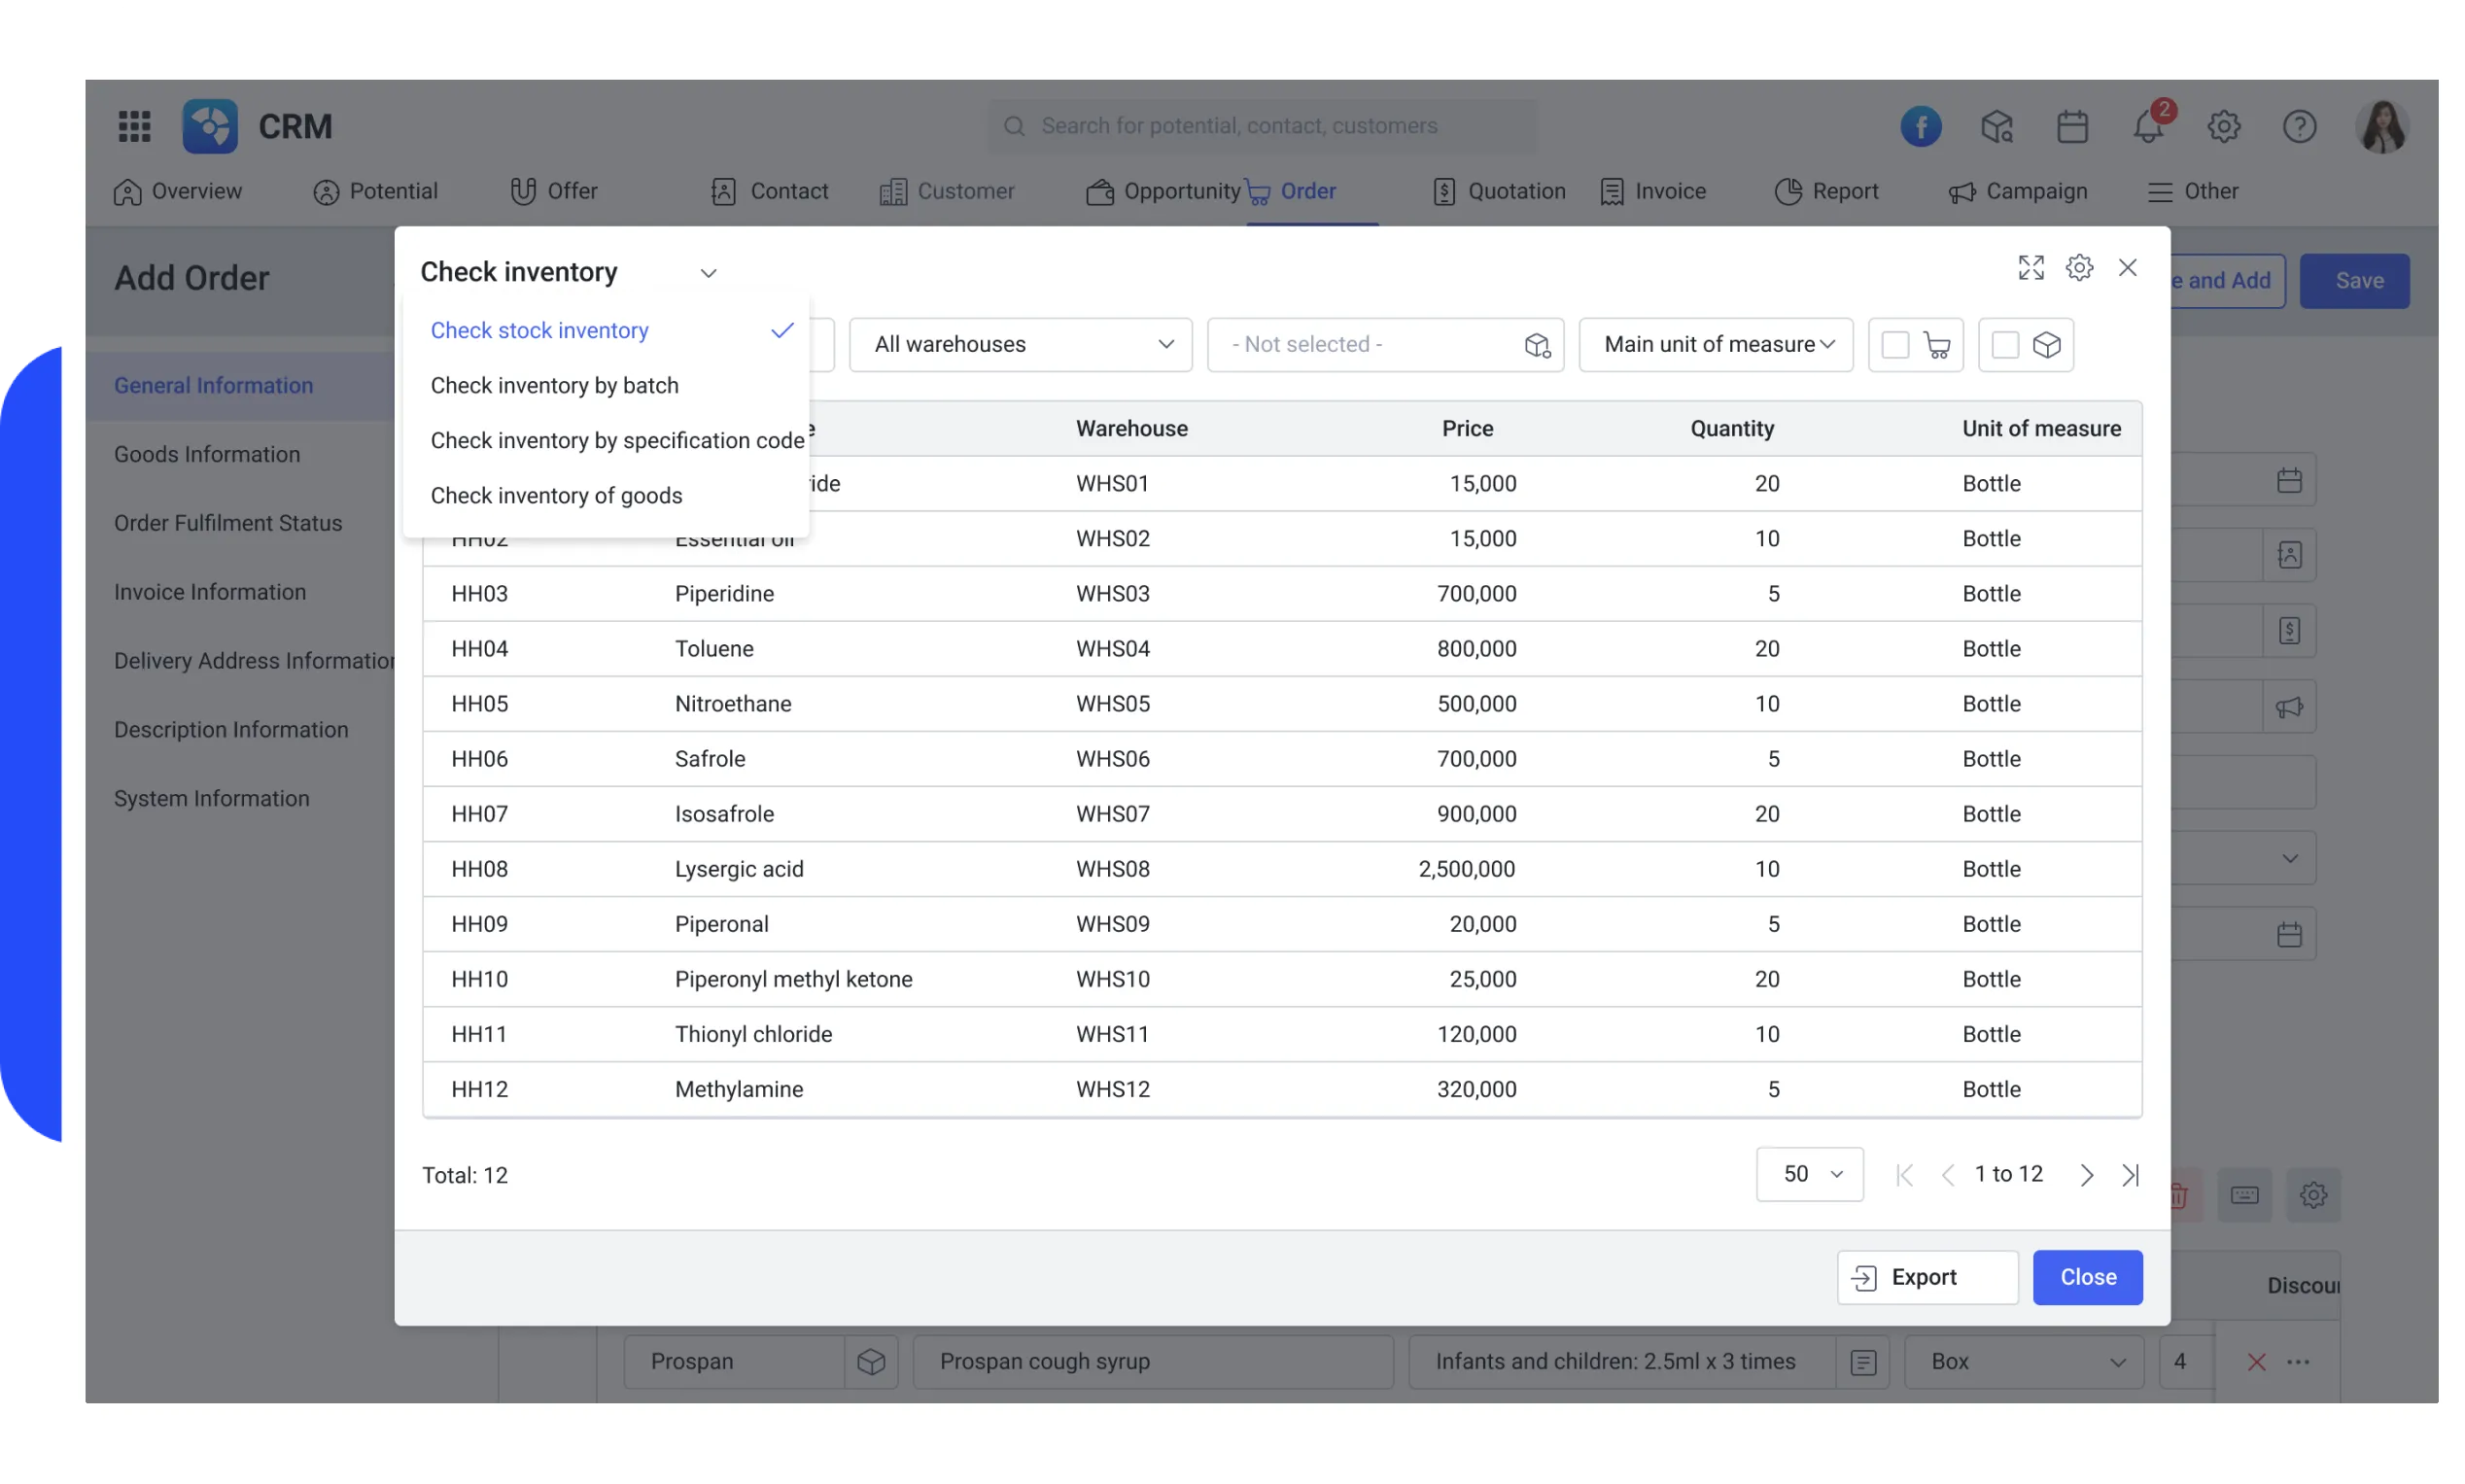The height and width of the screenshot is (1484, 2465).
Task: Click the Help question mark icon
Action: point(2300,126)
